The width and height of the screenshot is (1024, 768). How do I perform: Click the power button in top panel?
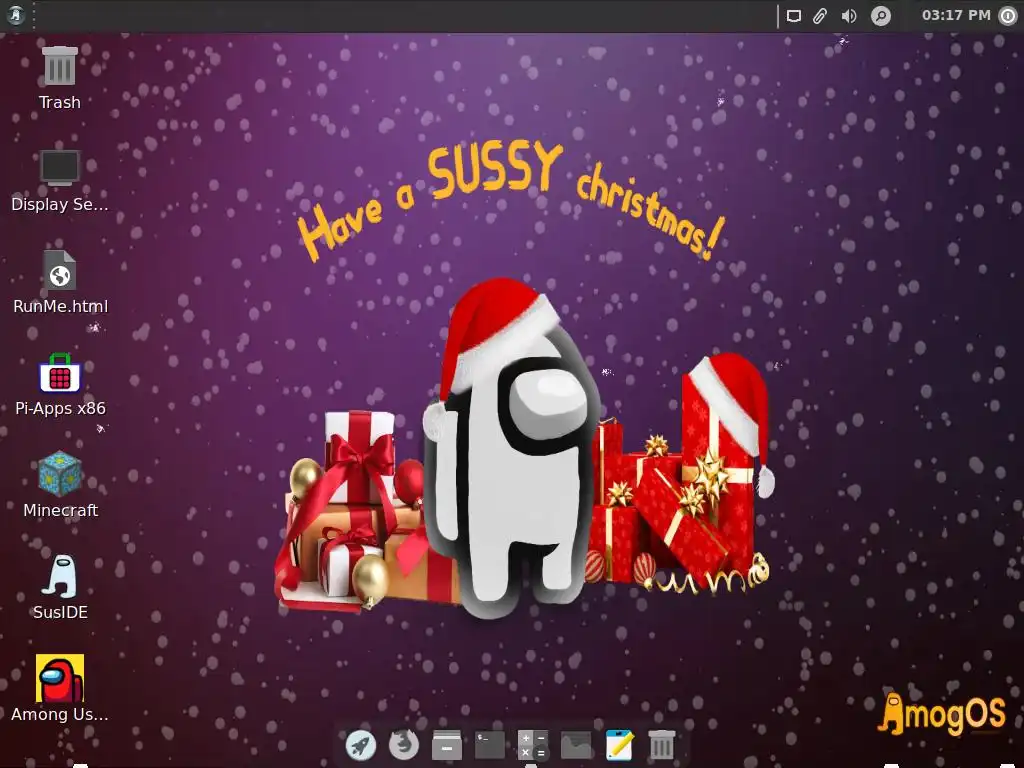(1008, 16)
